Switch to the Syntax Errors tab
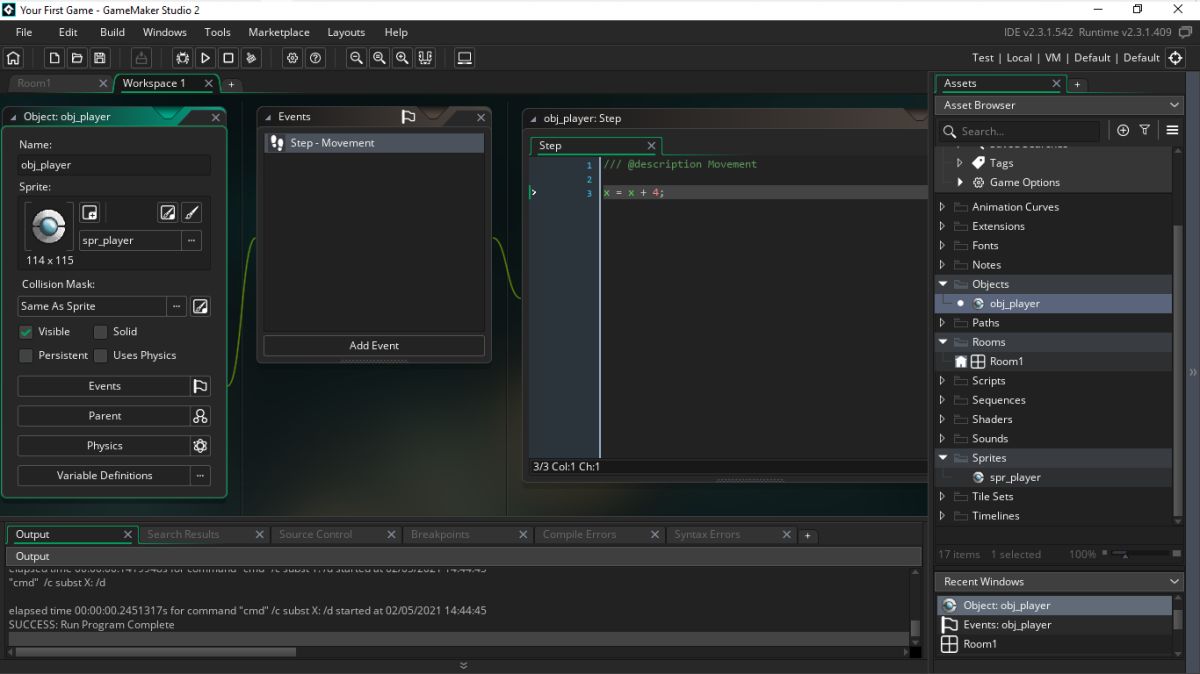The width and height of the screenshot is (1200, 674). [x=731, y=534]
